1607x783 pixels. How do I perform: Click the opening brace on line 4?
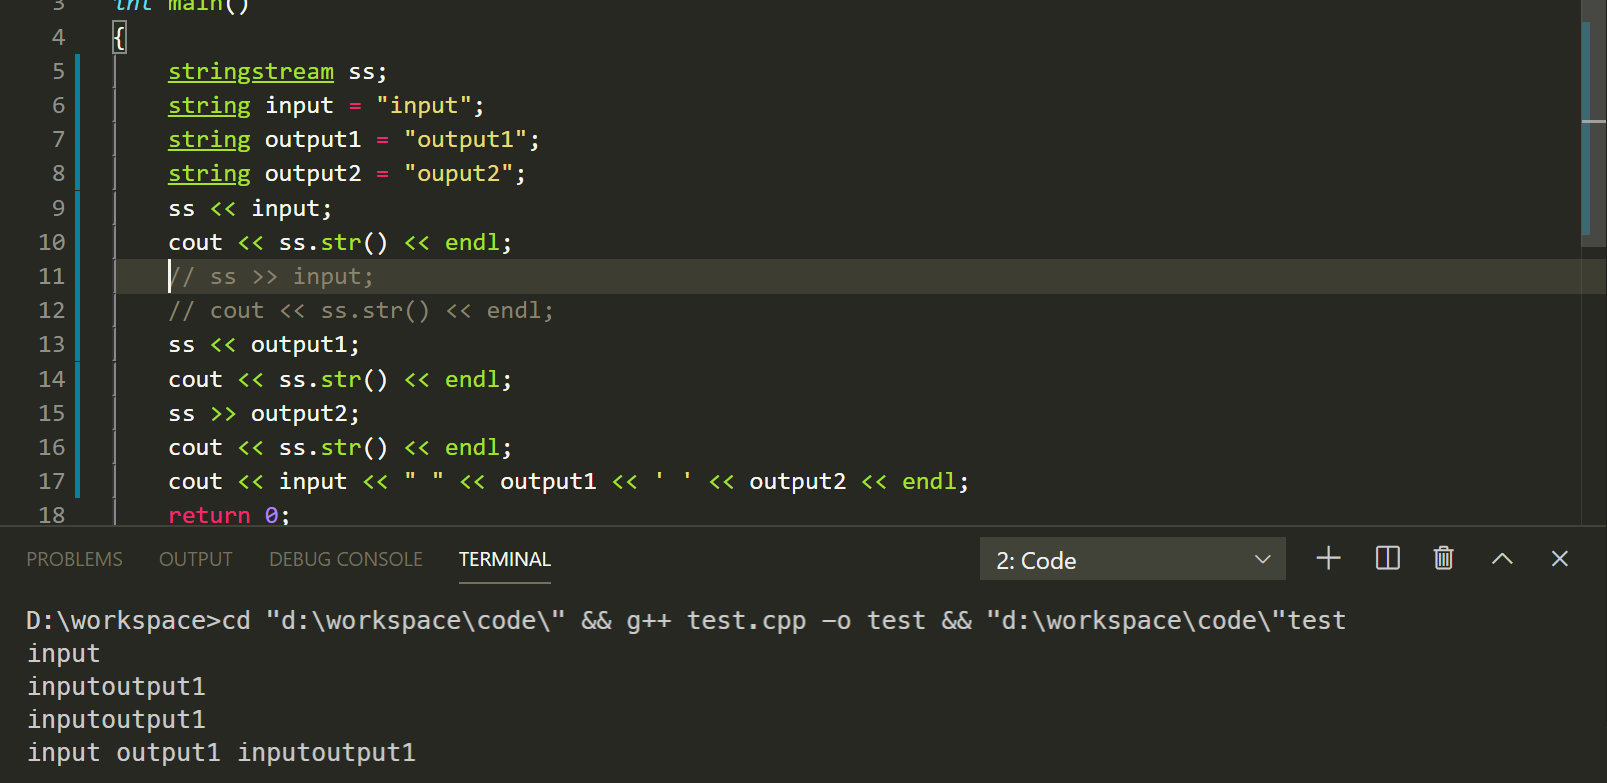click(120, 38)
